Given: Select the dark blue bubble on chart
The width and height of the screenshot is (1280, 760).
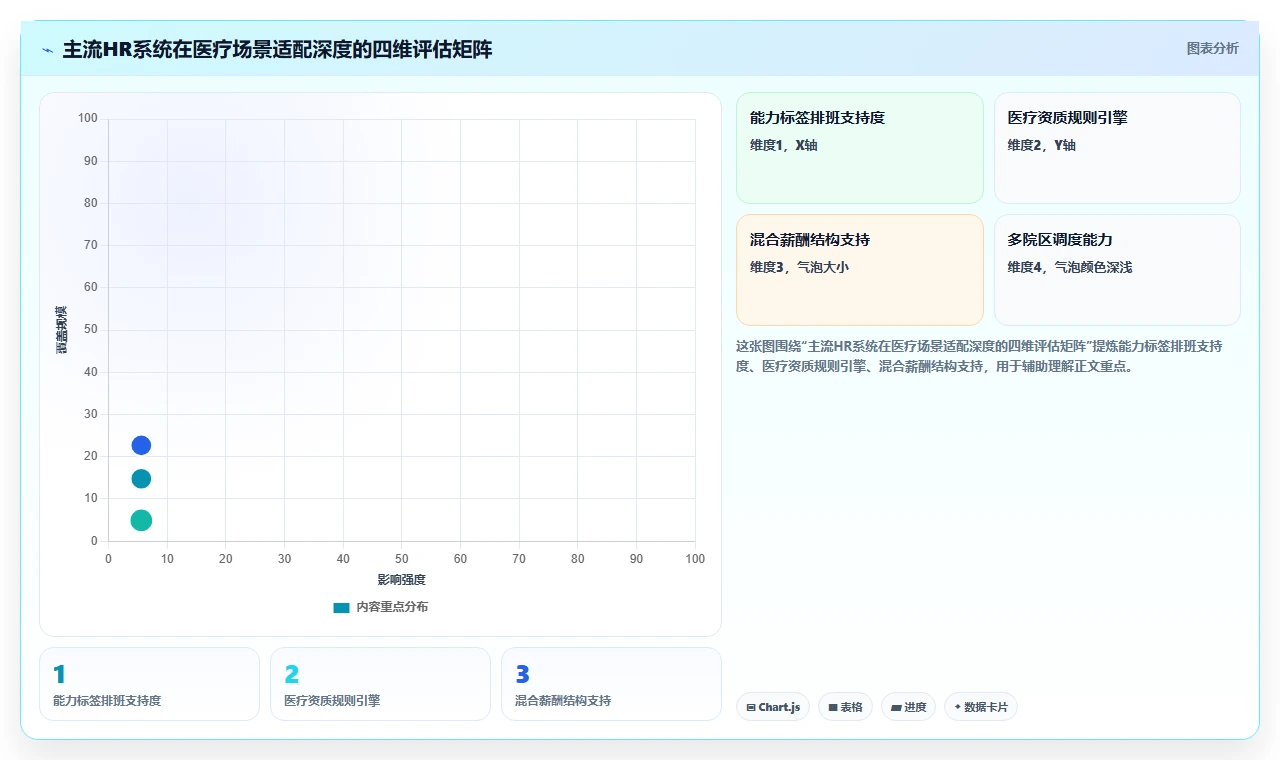Looking at the screenshot, I should tap(141, 445).
